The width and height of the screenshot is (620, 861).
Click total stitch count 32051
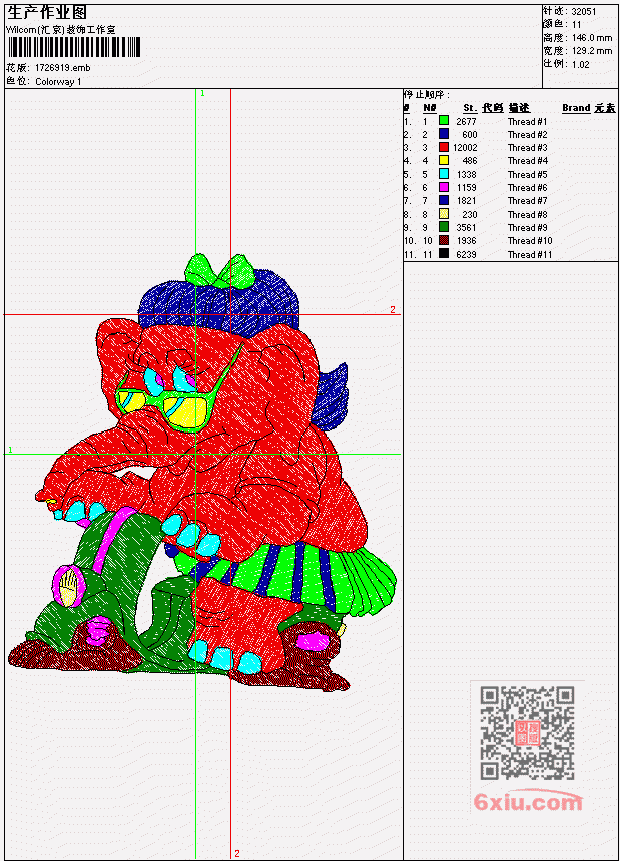(584, 12)
